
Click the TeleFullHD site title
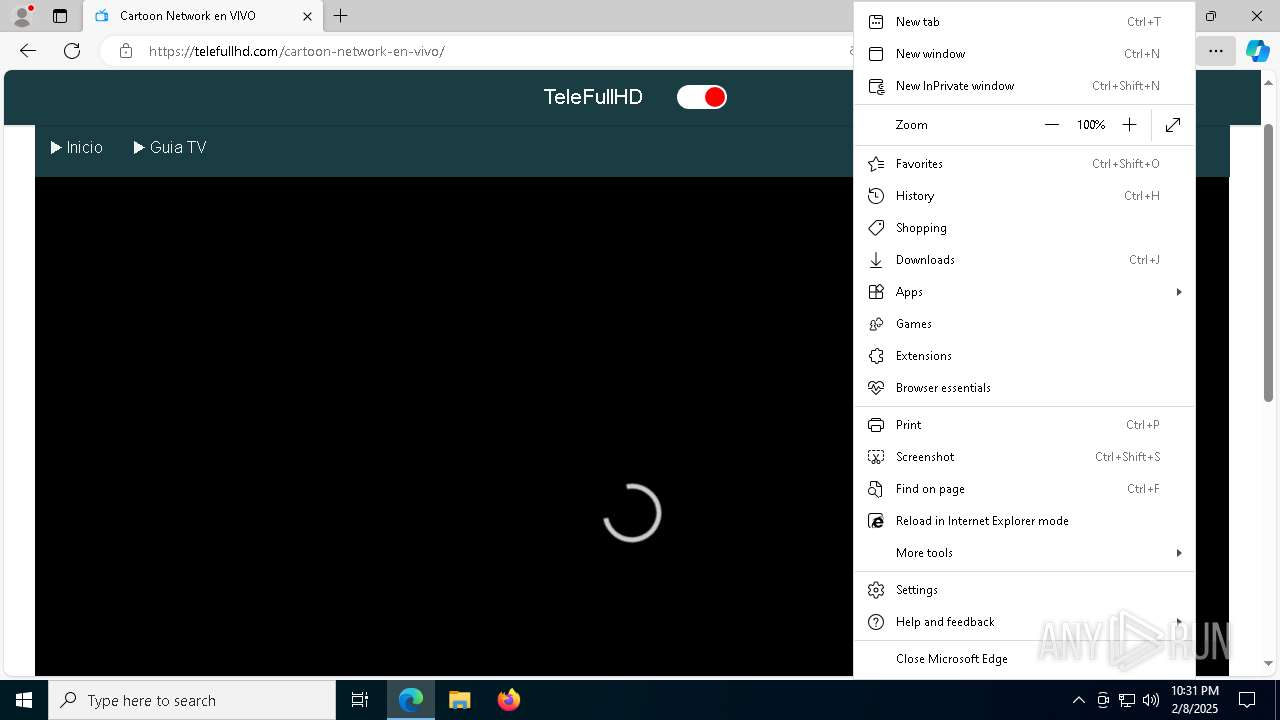[593, 97]
